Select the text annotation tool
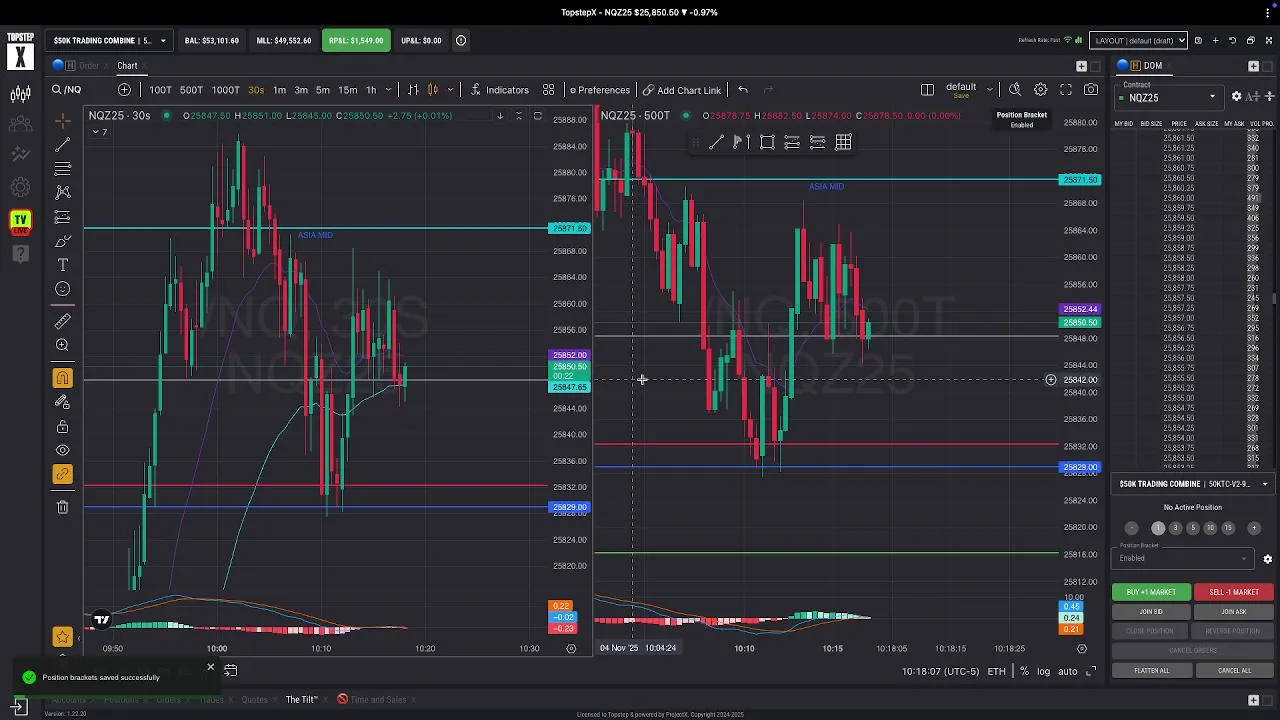 pyautogui.click(x=63, y=265)
